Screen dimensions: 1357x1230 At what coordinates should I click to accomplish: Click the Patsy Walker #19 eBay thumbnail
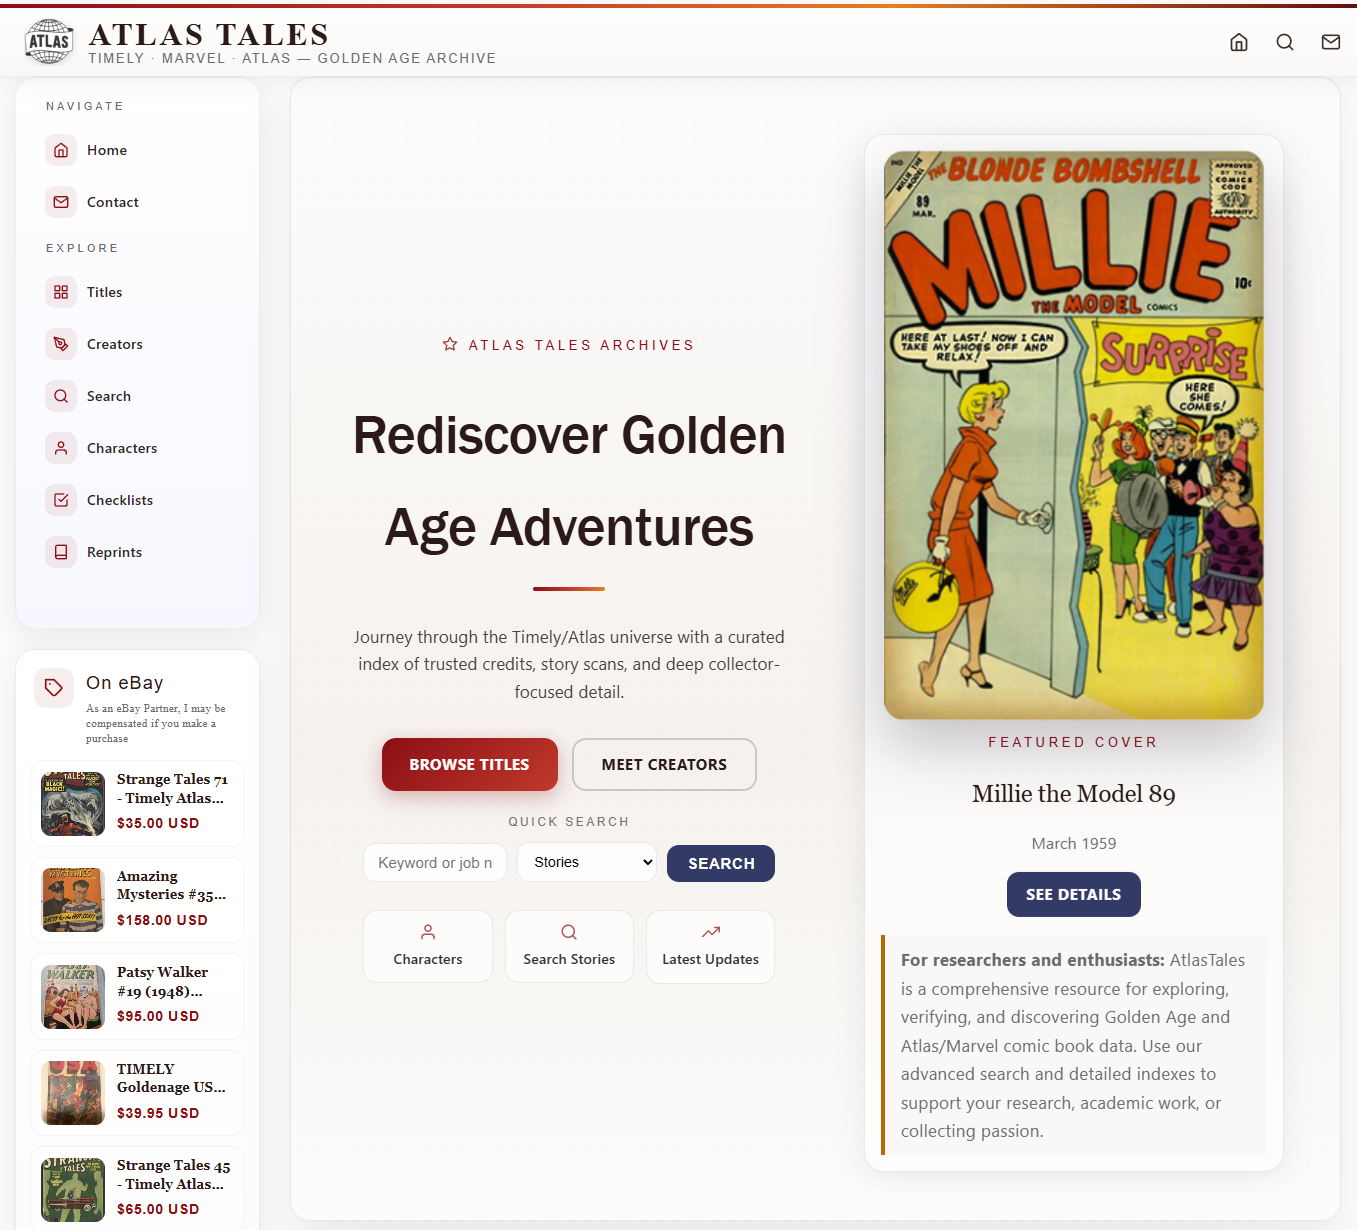[x=72, y=996]
